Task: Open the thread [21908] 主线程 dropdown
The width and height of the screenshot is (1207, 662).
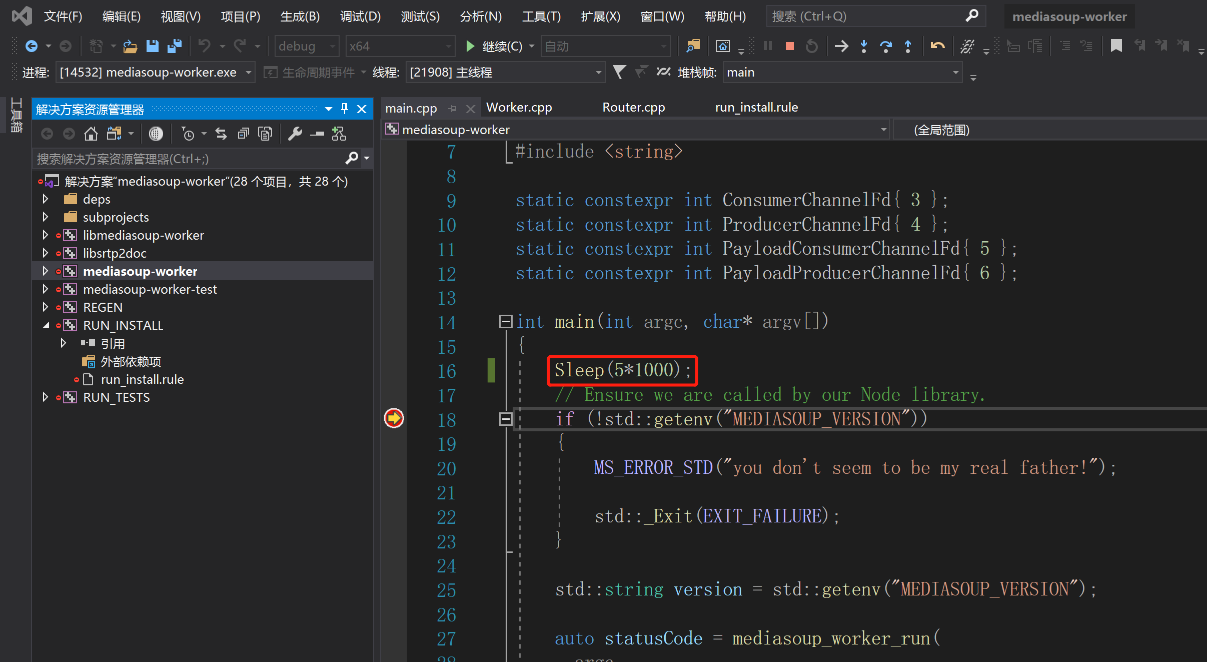Action: pos(505,72)
